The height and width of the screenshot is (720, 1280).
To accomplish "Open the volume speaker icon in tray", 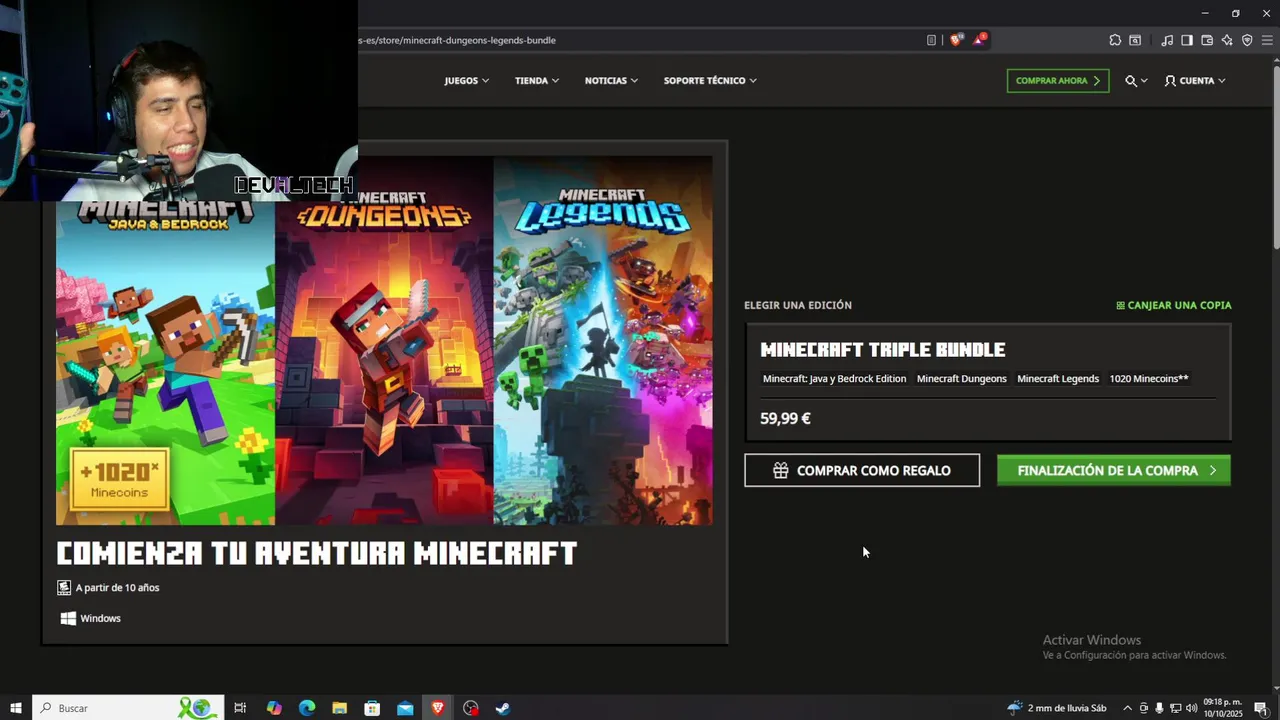I will (1191, 708).
